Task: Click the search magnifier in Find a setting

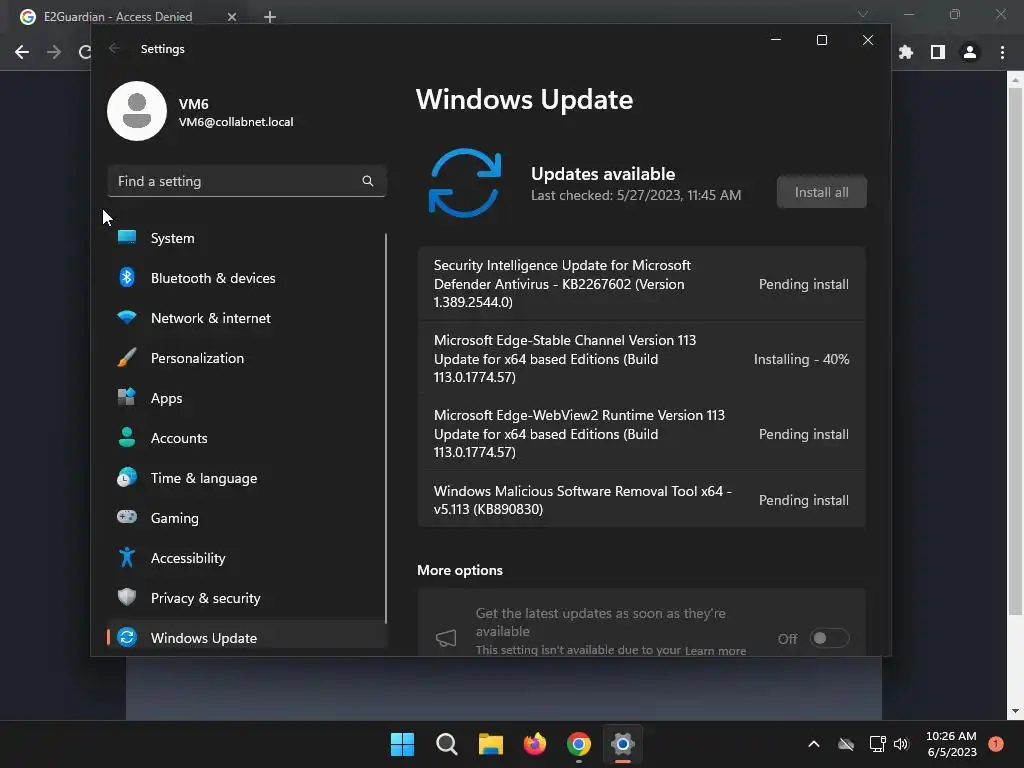Action: point(368,181)
